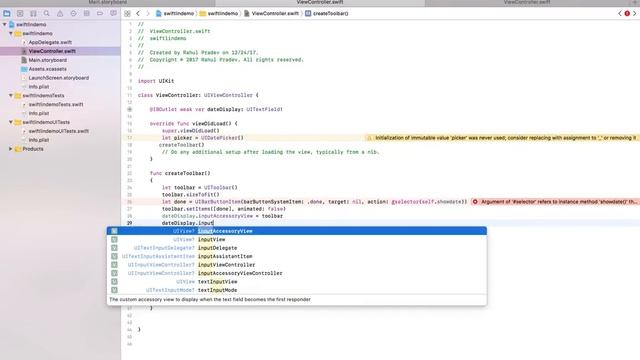Open the Project navigator folder icon

7,13
